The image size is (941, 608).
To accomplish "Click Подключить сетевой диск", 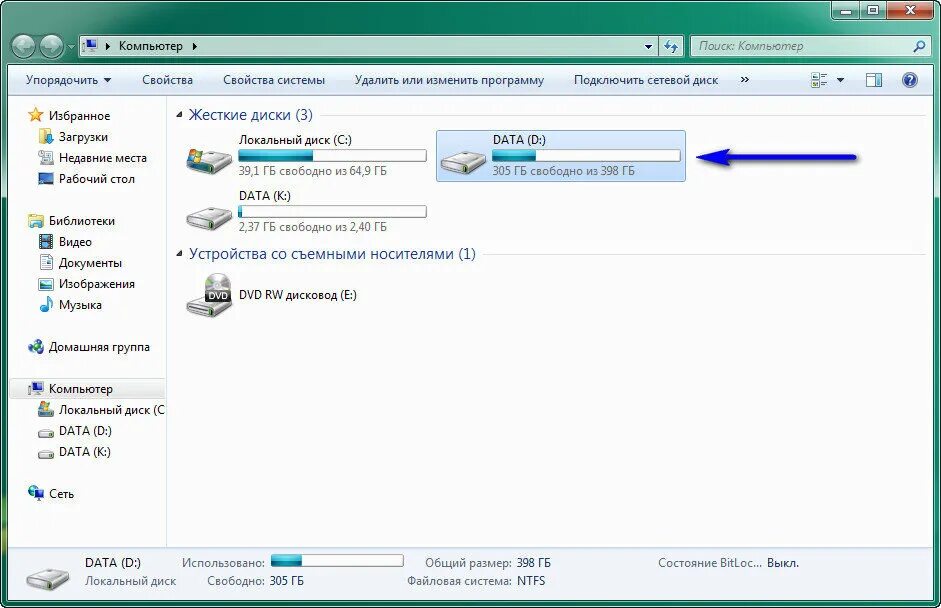I will pos(646,80).
